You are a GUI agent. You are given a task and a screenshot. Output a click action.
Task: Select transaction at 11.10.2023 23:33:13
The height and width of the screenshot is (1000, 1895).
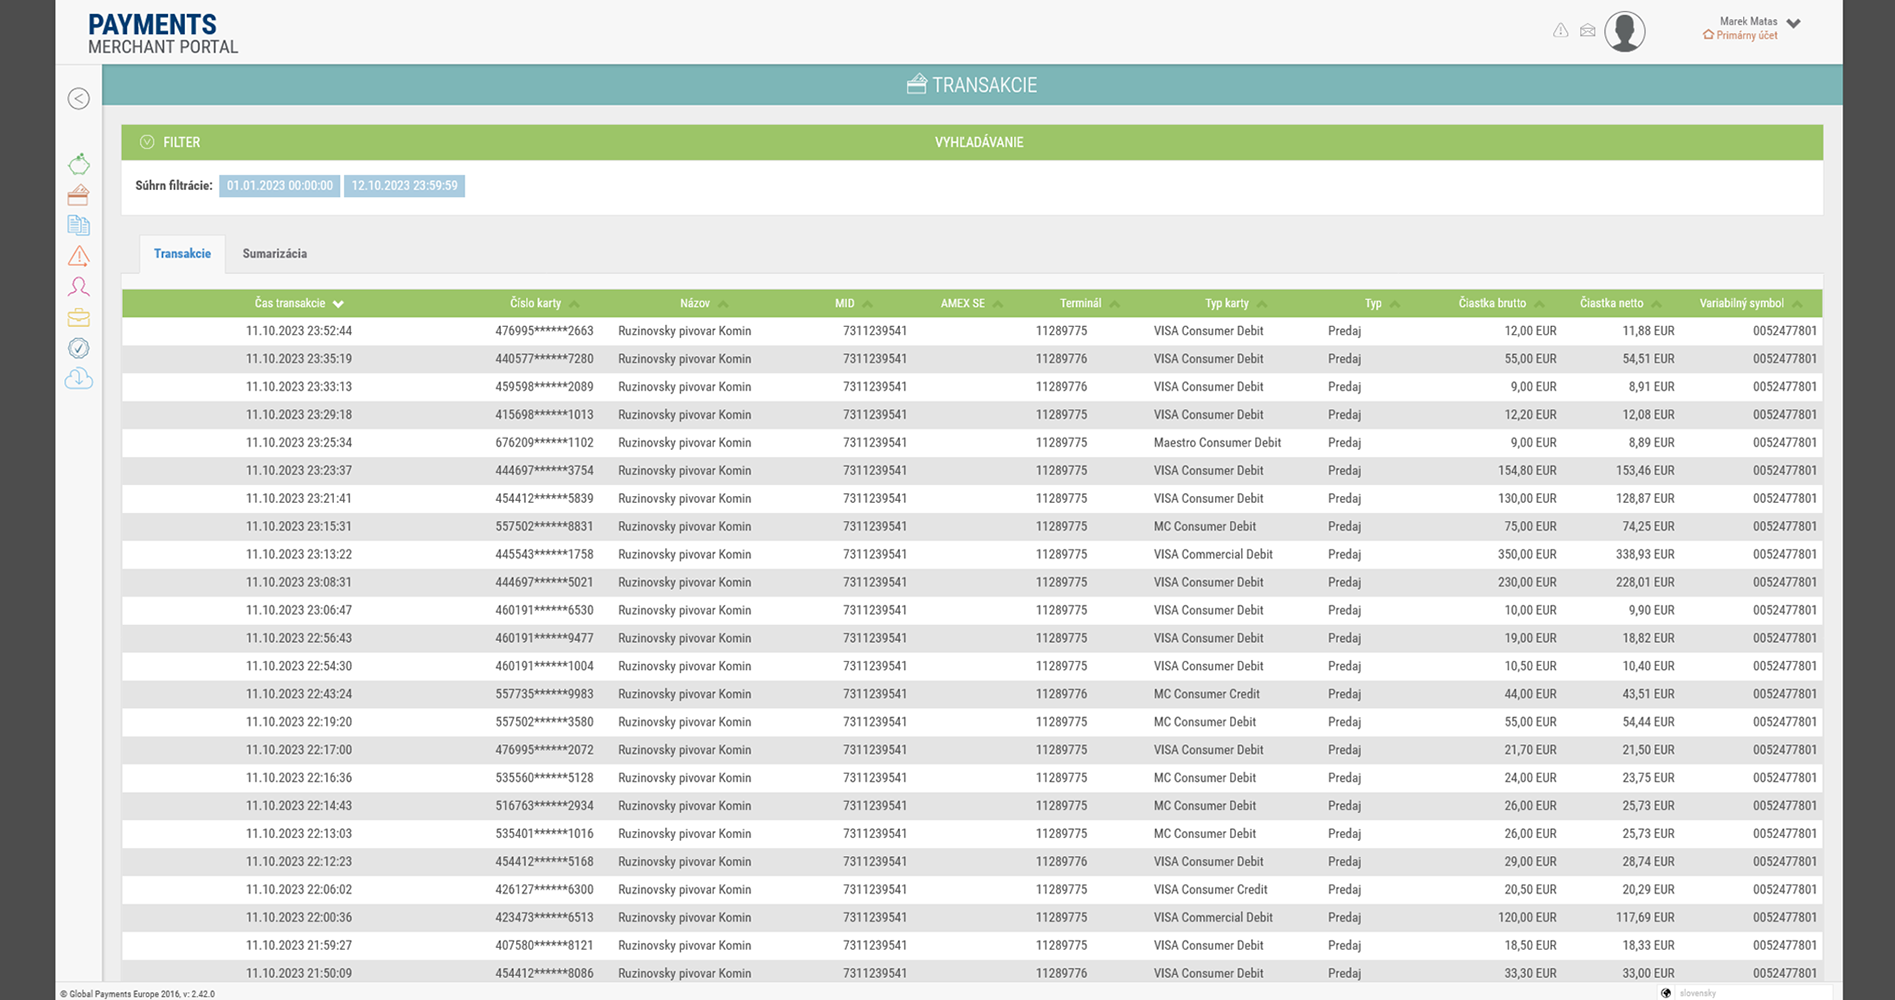tap(299, 387)
